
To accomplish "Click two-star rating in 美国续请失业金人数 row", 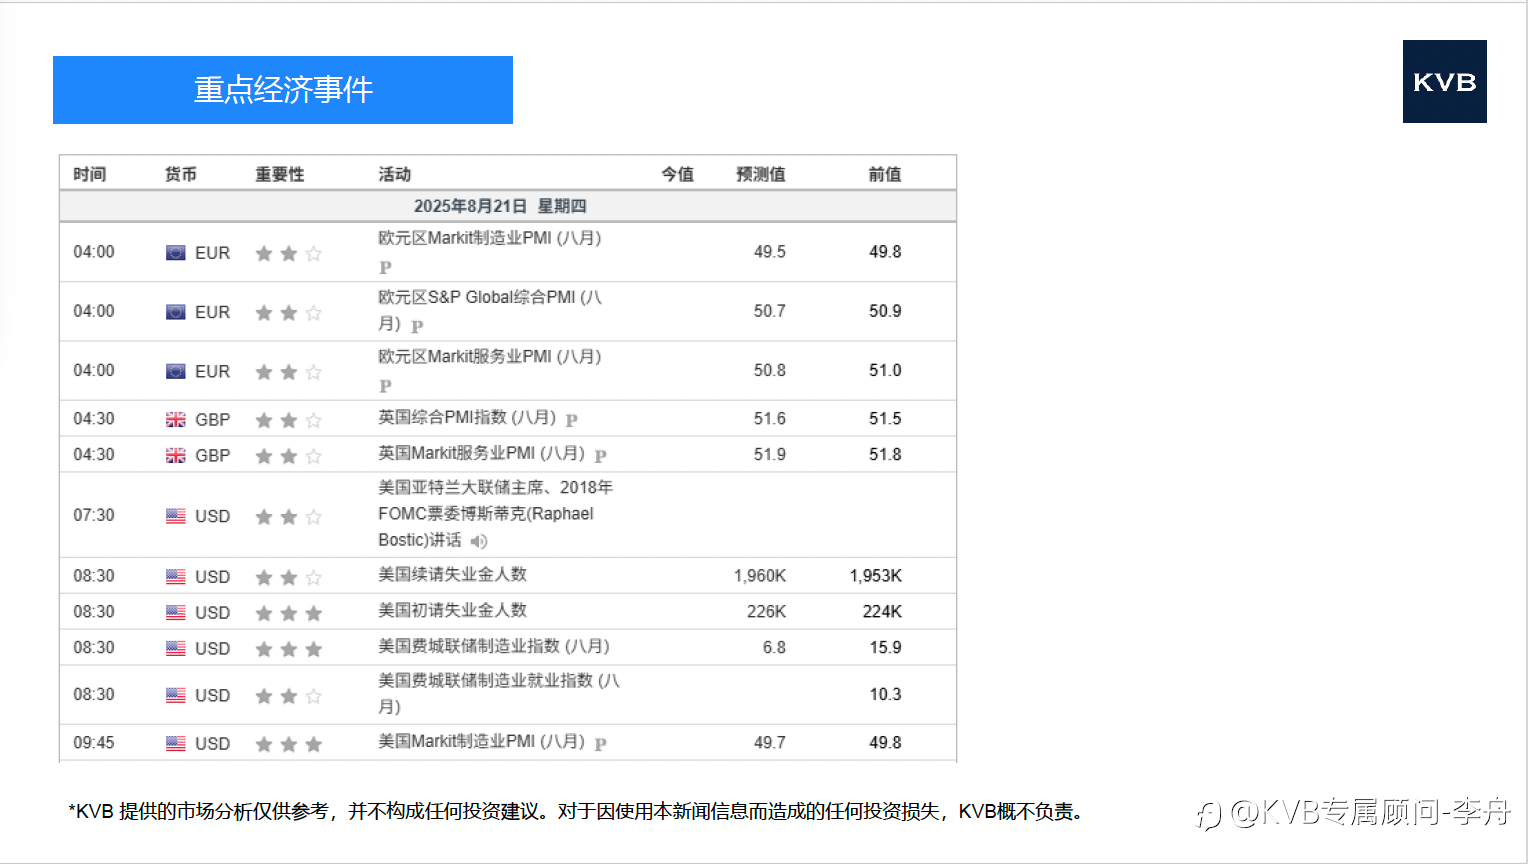I will point(289,577).
